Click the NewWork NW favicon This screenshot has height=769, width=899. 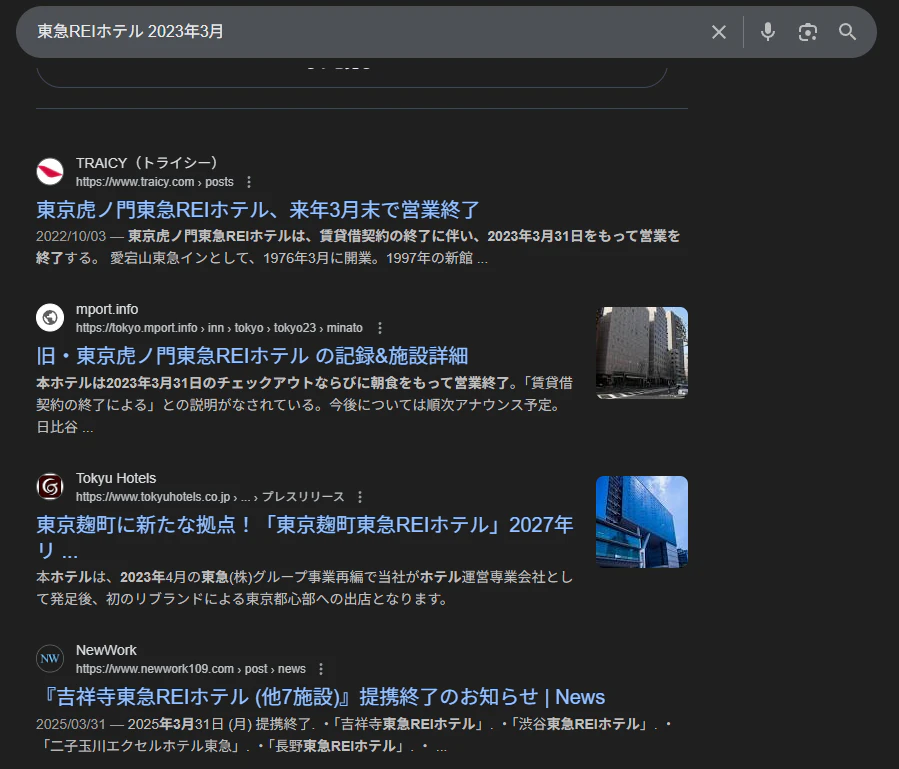(x=50, y=658)
